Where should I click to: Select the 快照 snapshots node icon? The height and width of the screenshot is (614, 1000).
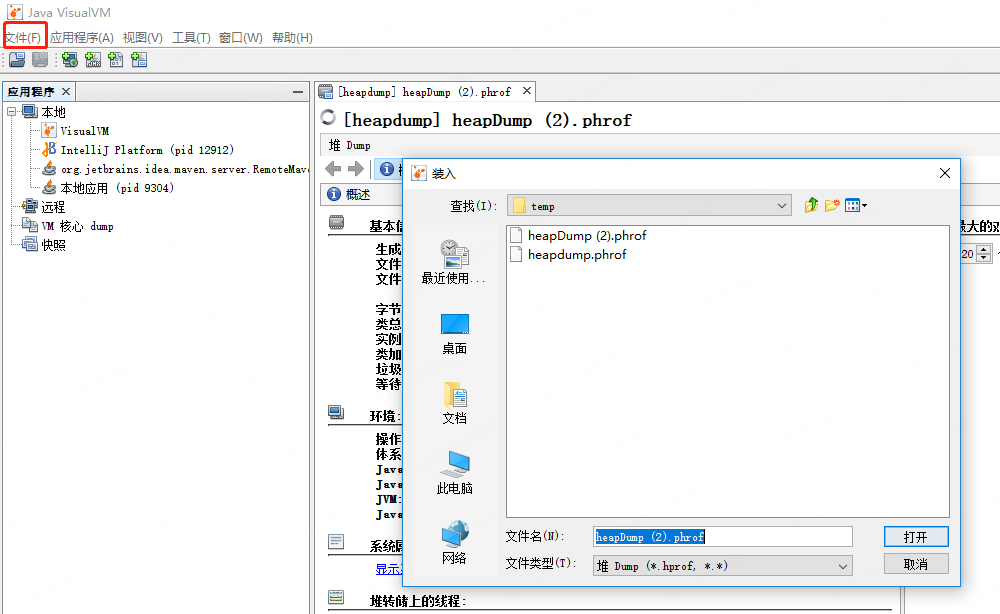point(30,244)
